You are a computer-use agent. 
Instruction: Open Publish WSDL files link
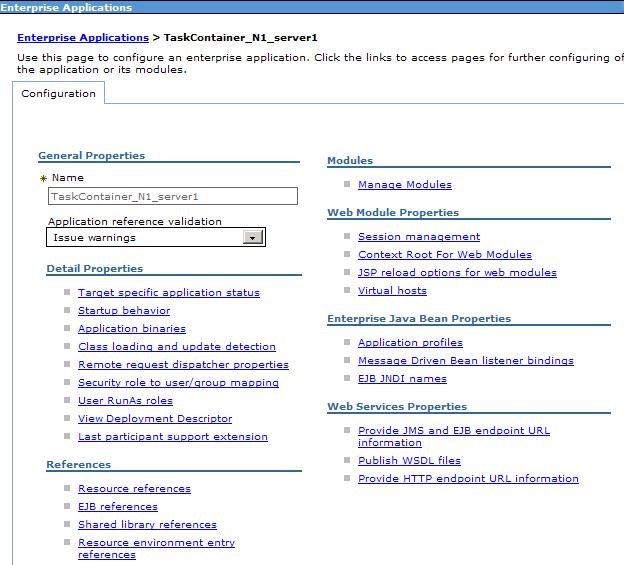(x=410, y=460)
